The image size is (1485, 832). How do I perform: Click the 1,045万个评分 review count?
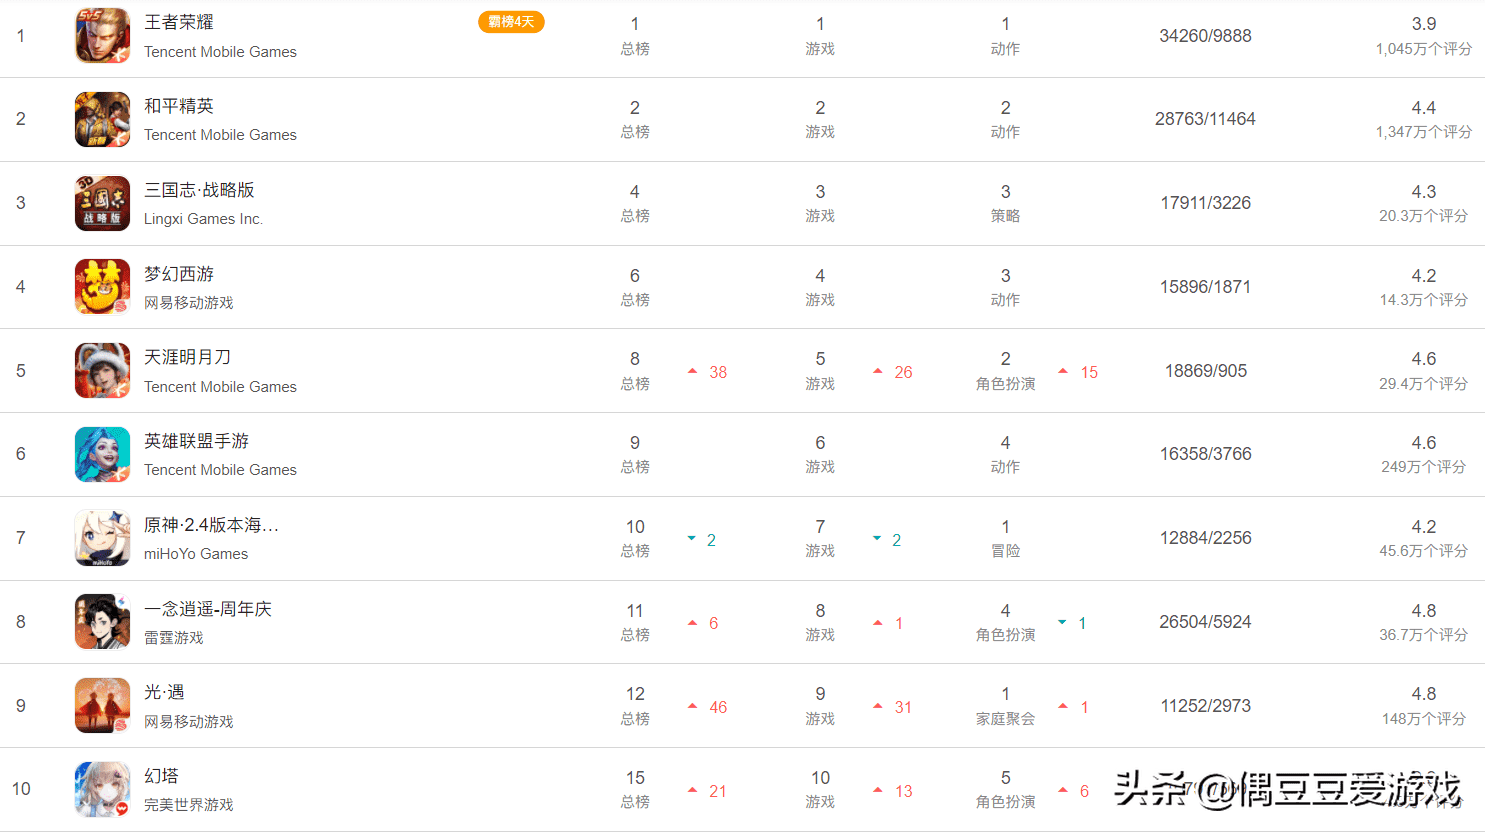[x=1423, y=49]
